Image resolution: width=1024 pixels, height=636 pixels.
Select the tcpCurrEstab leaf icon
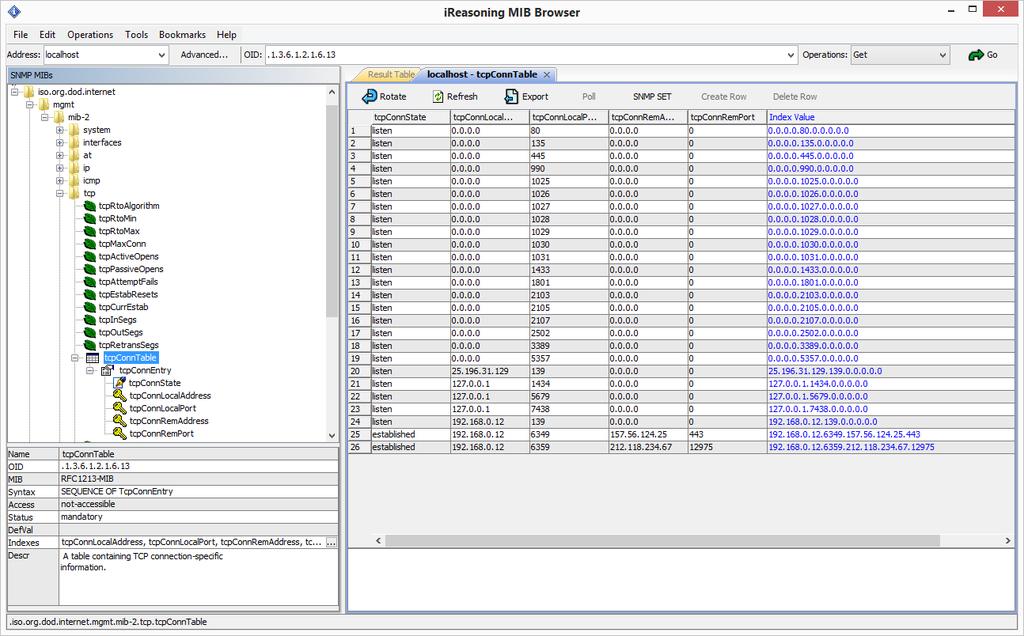click(x=89, y=307)
